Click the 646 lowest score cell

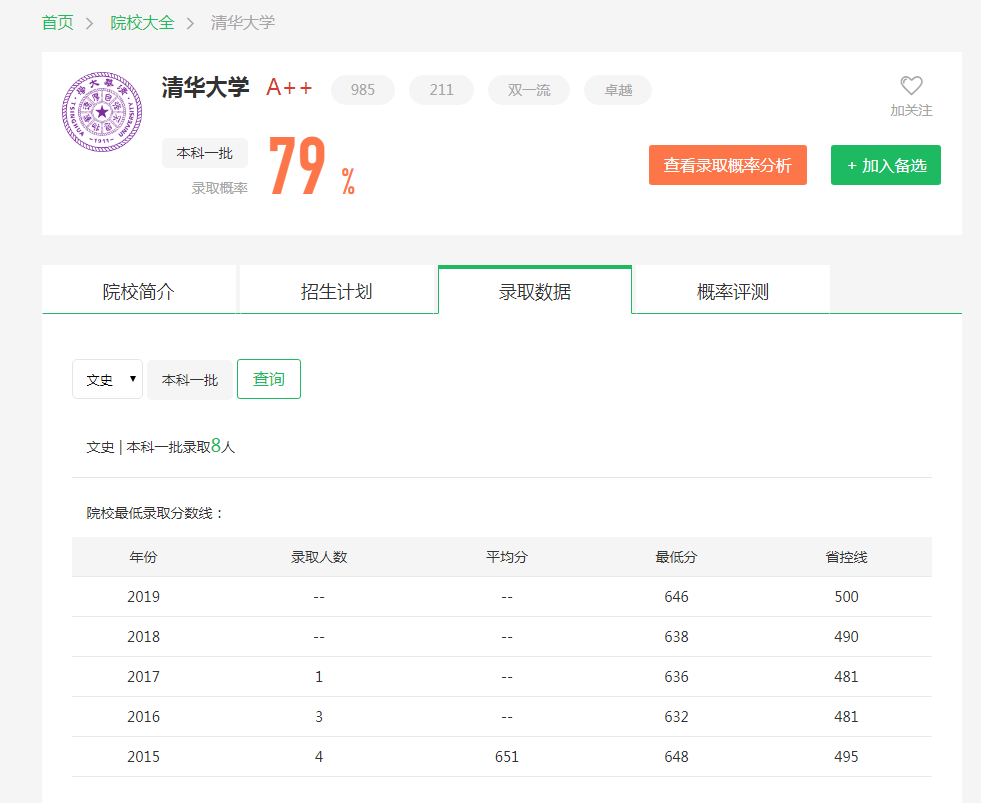676,597
